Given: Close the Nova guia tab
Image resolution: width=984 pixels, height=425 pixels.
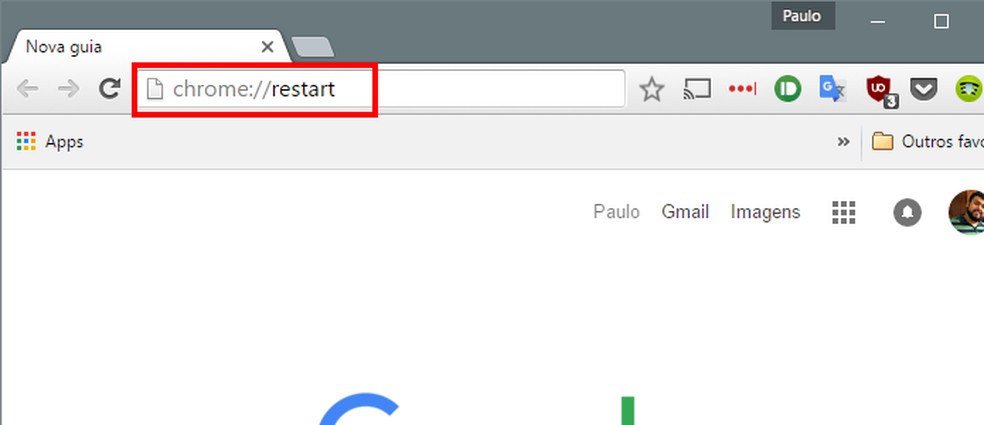Looking at the screenshot, I should point(267,47).
